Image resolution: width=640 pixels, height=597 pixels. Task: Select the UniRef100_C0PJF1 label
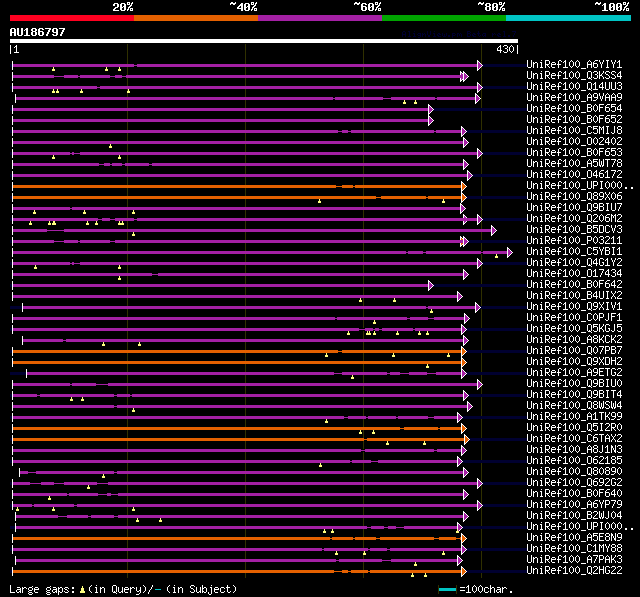[x=574, y=318]
